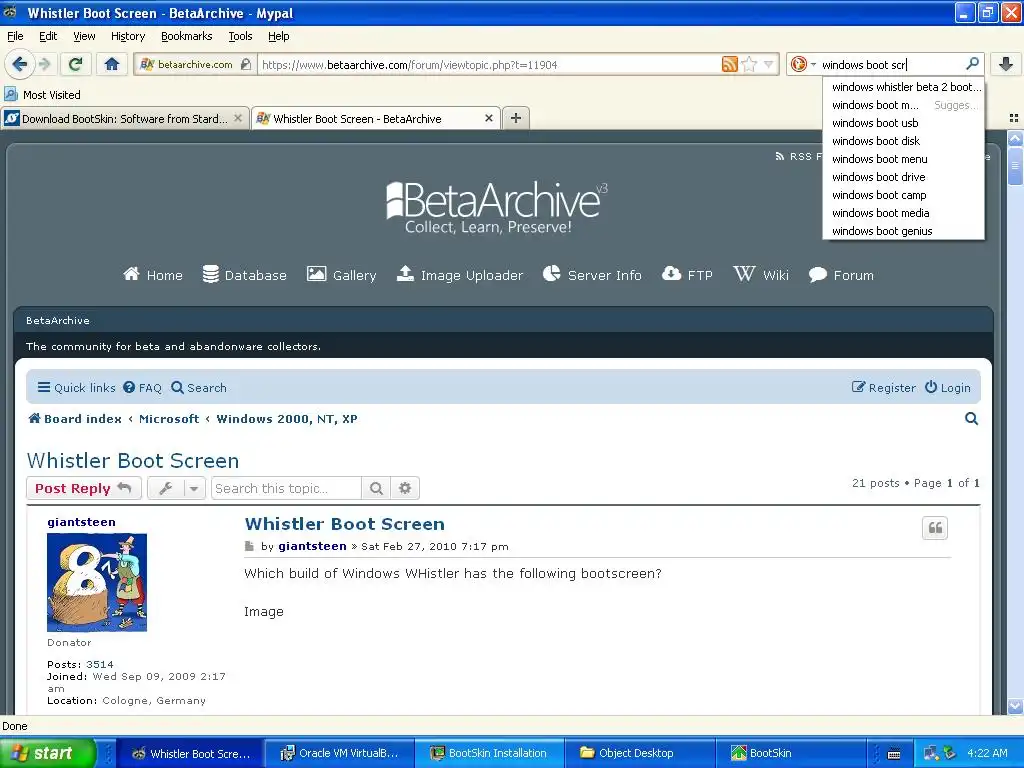
Task: Open the View menu
Action: click(x=84, y=36)
